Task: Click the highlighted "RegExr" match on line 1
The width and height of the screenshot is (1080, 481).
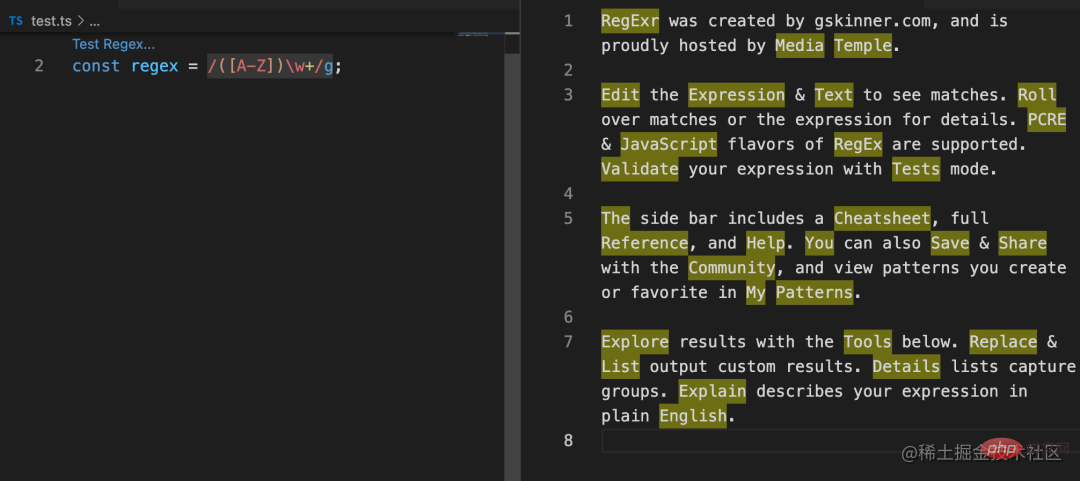Action: 630,21
